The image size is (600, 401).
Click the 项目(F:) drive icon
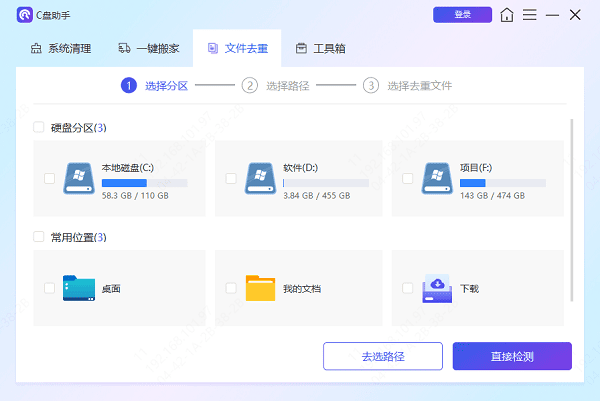click(437, 179)
